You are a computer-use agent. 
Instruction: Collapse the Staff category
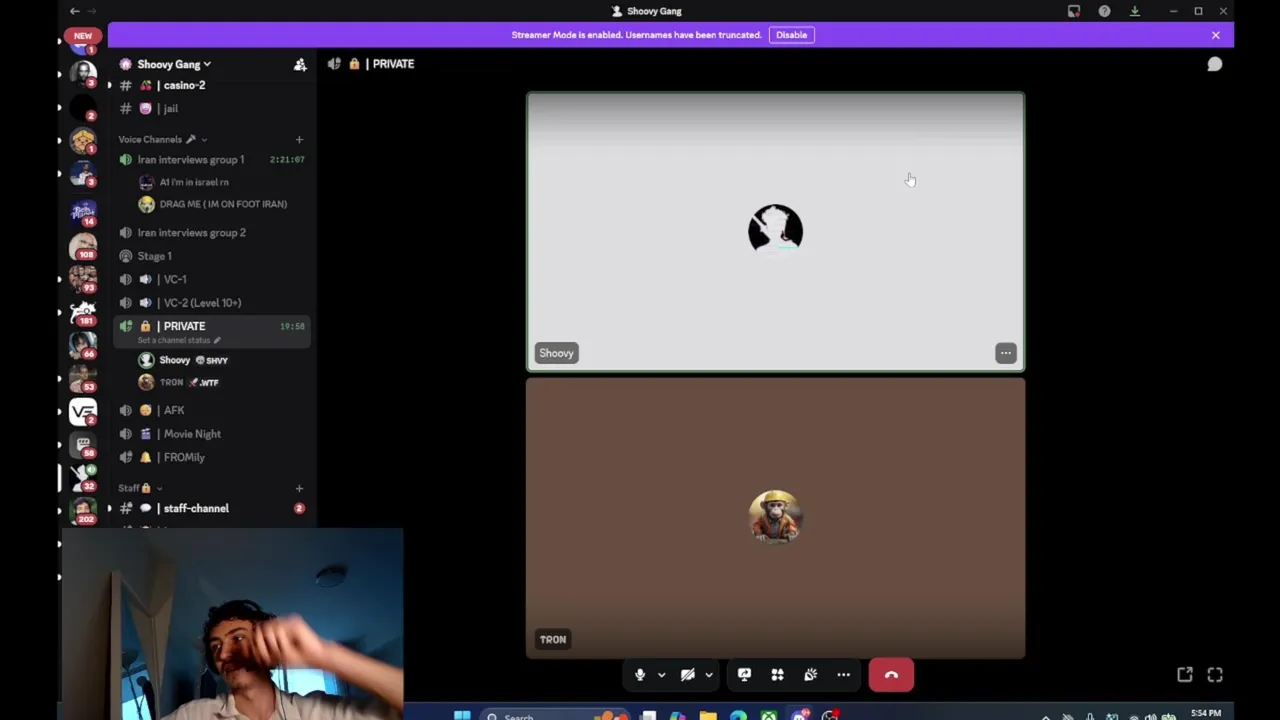[x=139, y=488]
